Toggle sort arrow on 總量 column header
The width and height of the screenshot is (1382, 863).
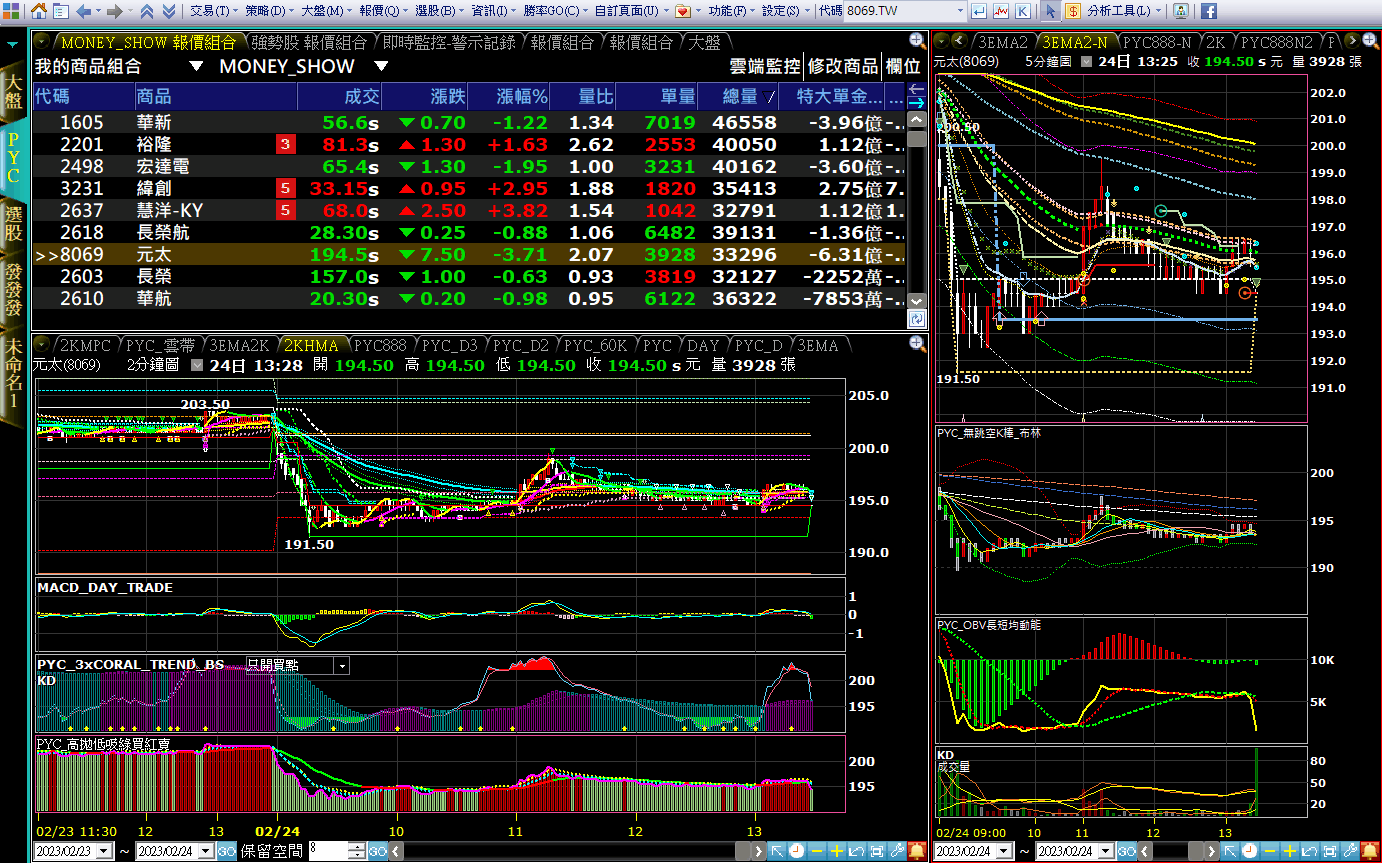click(768, 97)
